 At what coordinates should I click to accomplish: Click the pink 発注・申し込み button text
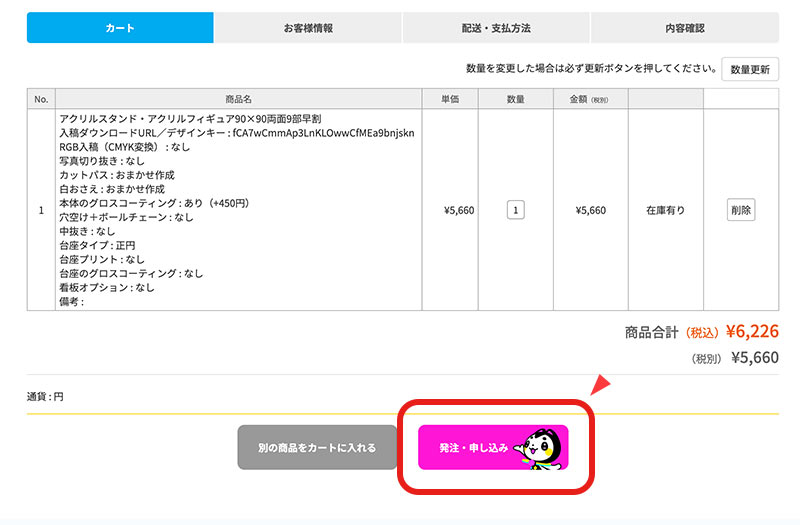click(473, 447)
